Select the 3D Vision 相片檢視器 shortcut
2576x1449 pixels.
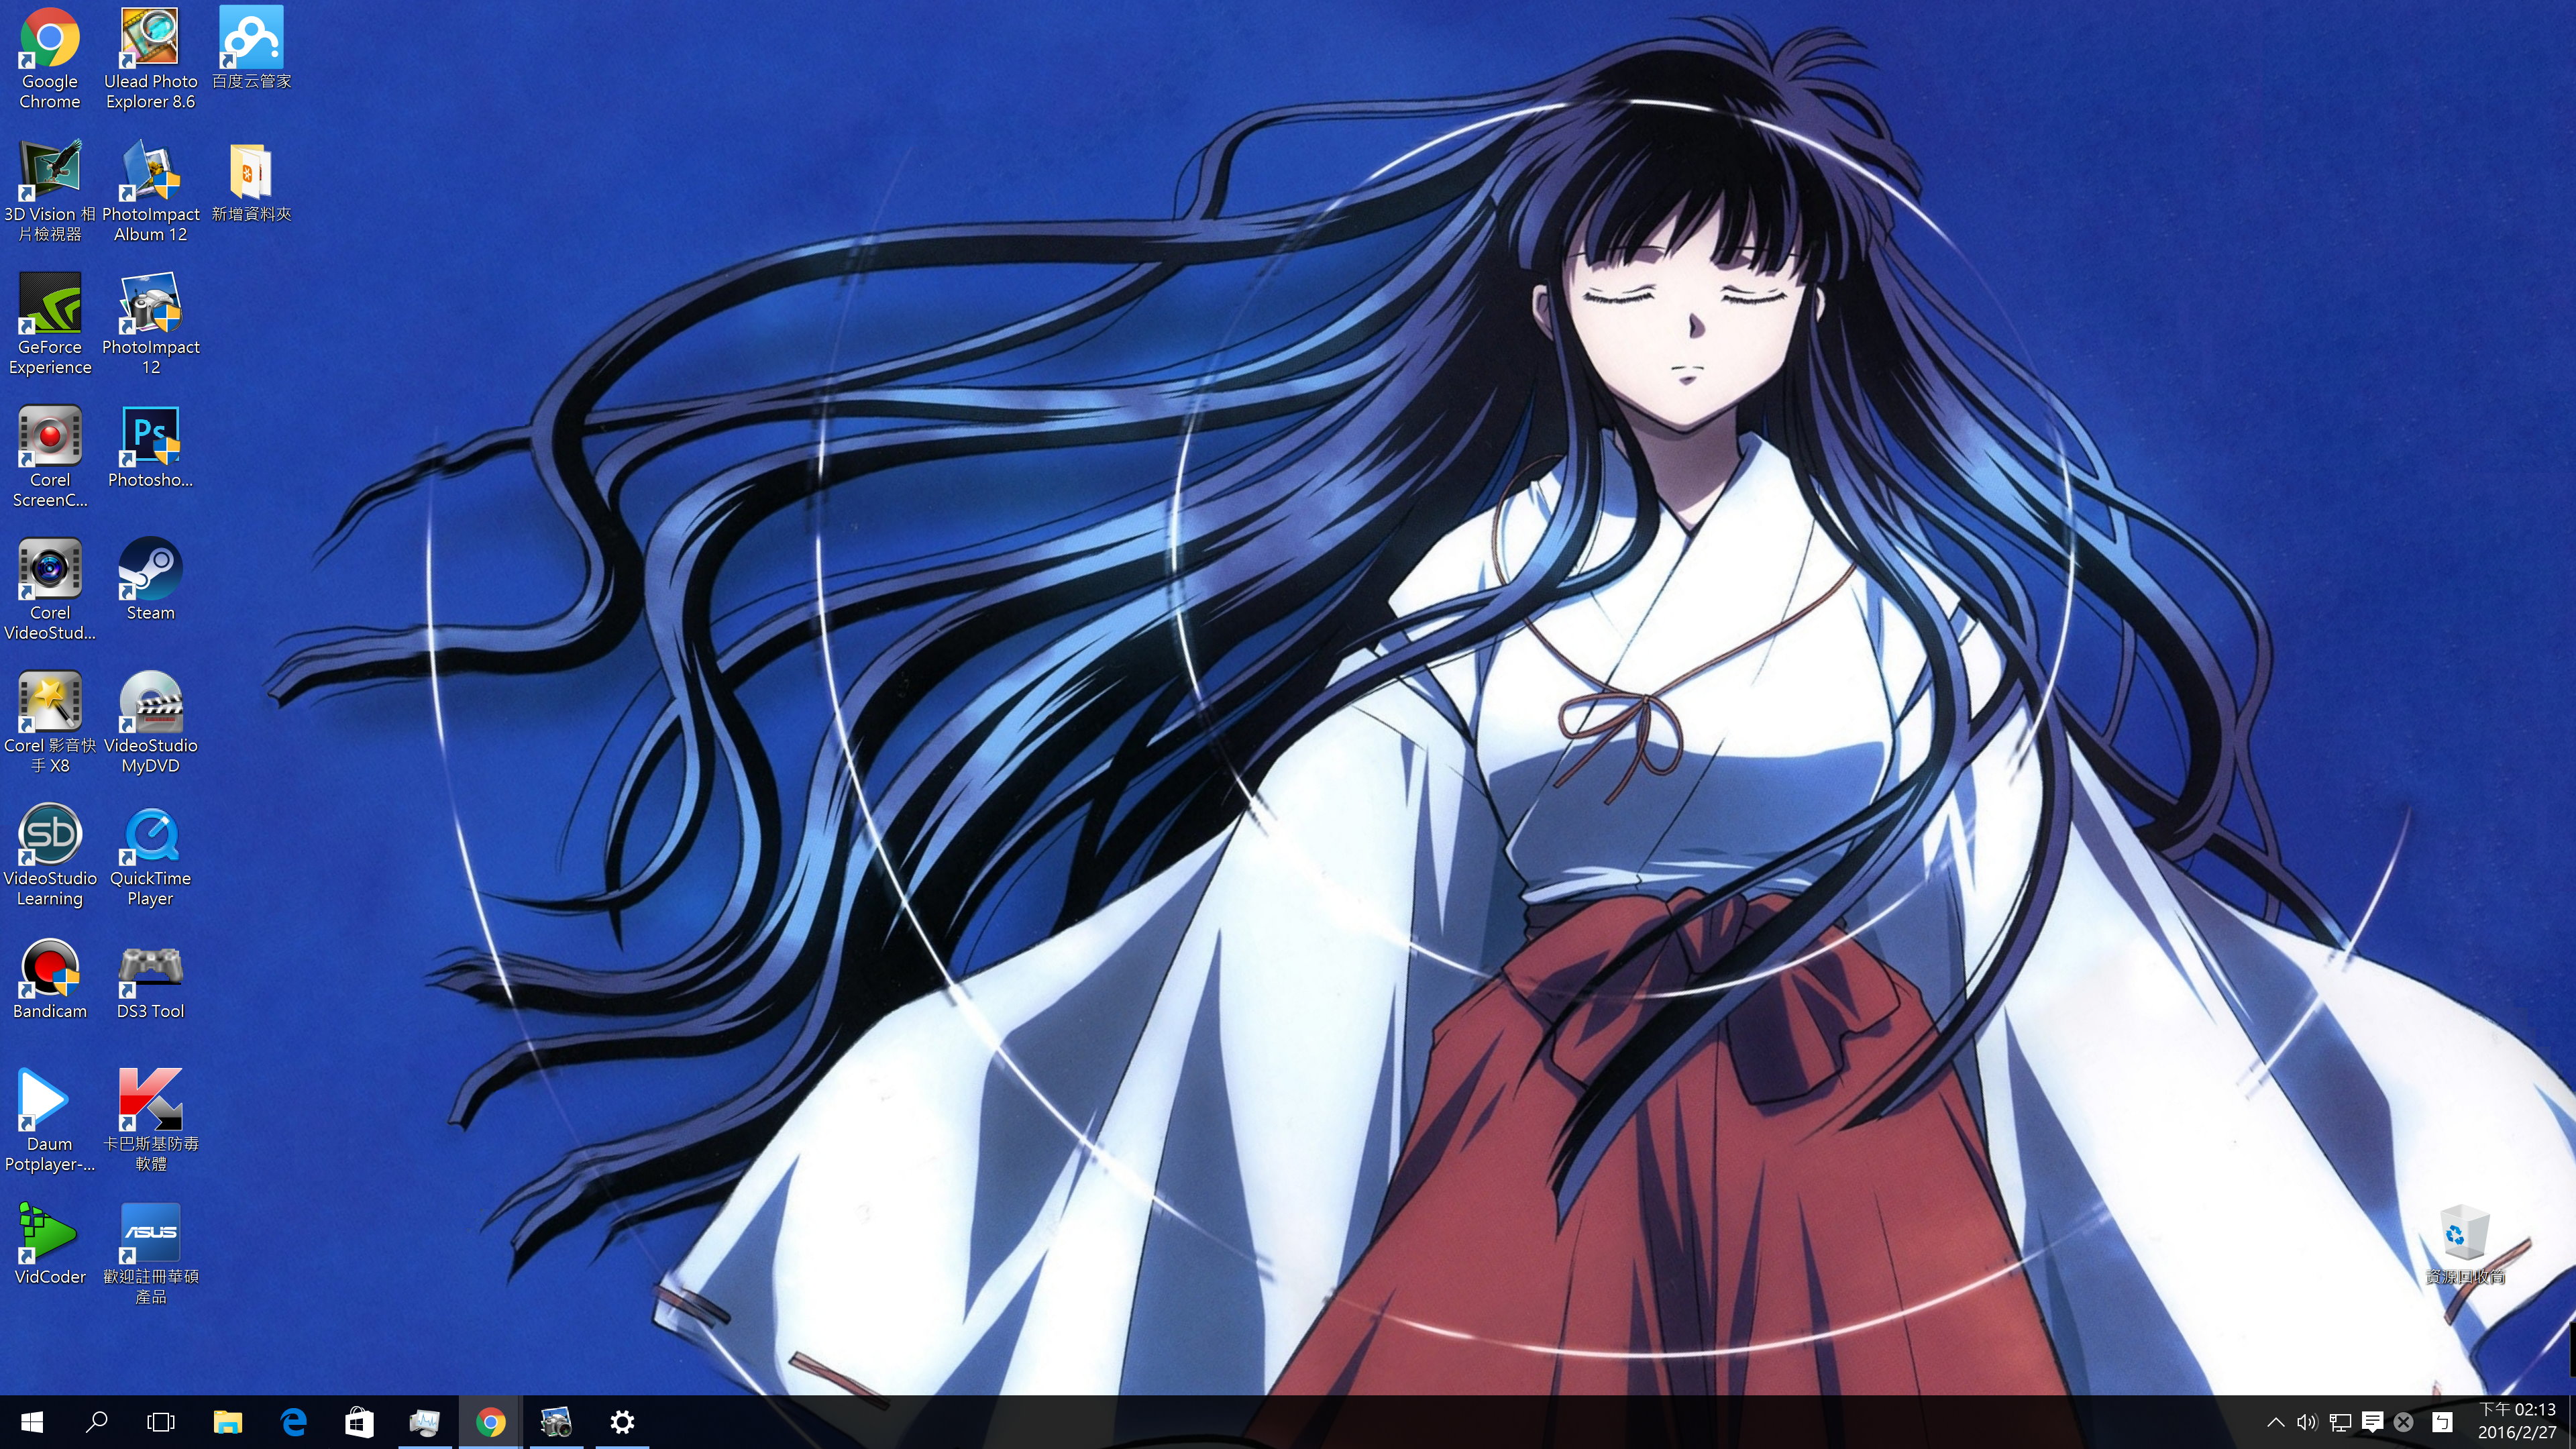(x=50, y=191)
